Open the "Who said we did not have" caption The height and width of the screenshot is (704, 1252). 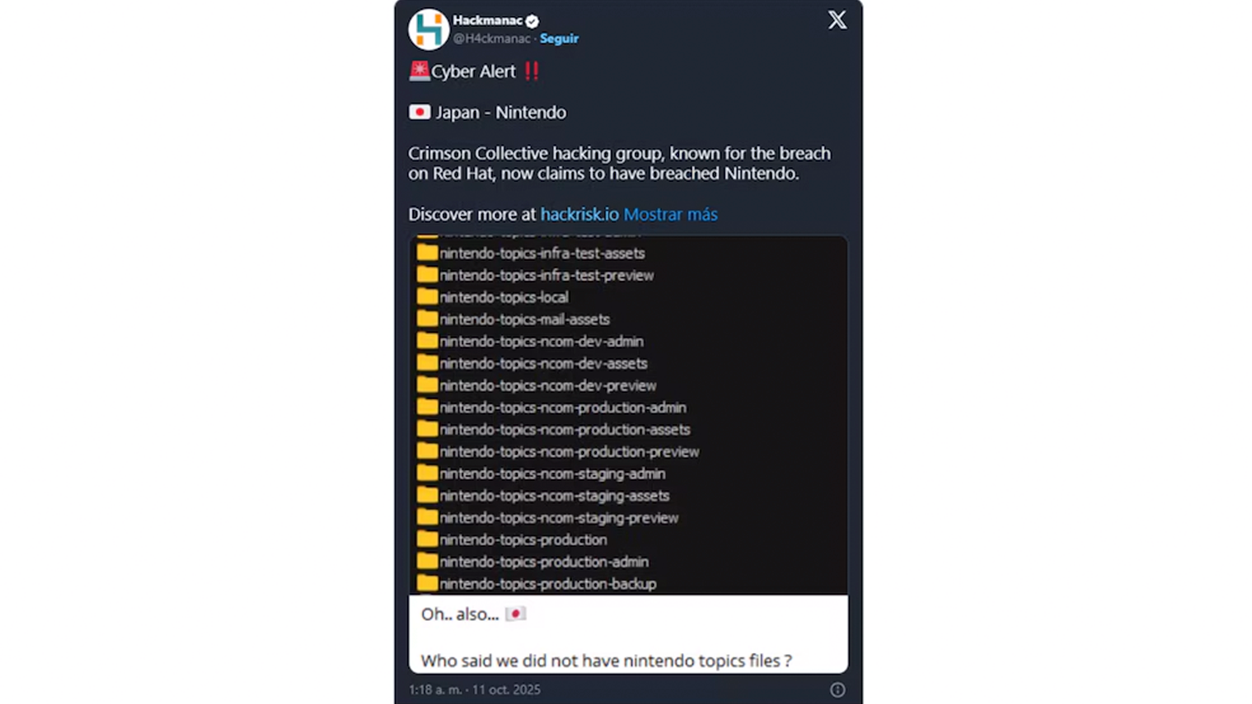tap(606, 661)
